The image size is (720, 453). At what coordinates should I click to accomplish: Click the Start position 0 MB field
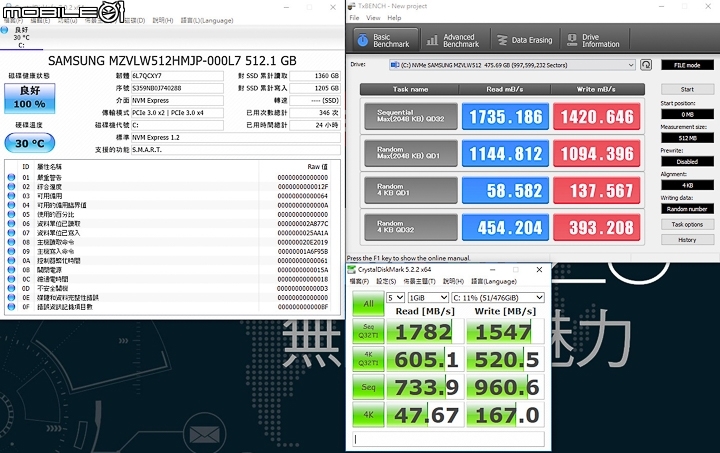coord(687,114)
